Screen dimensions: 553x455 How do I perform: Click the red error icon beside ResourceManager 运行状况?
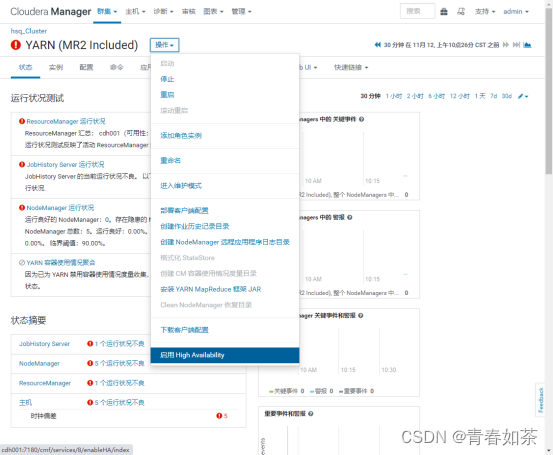(22, 121)
